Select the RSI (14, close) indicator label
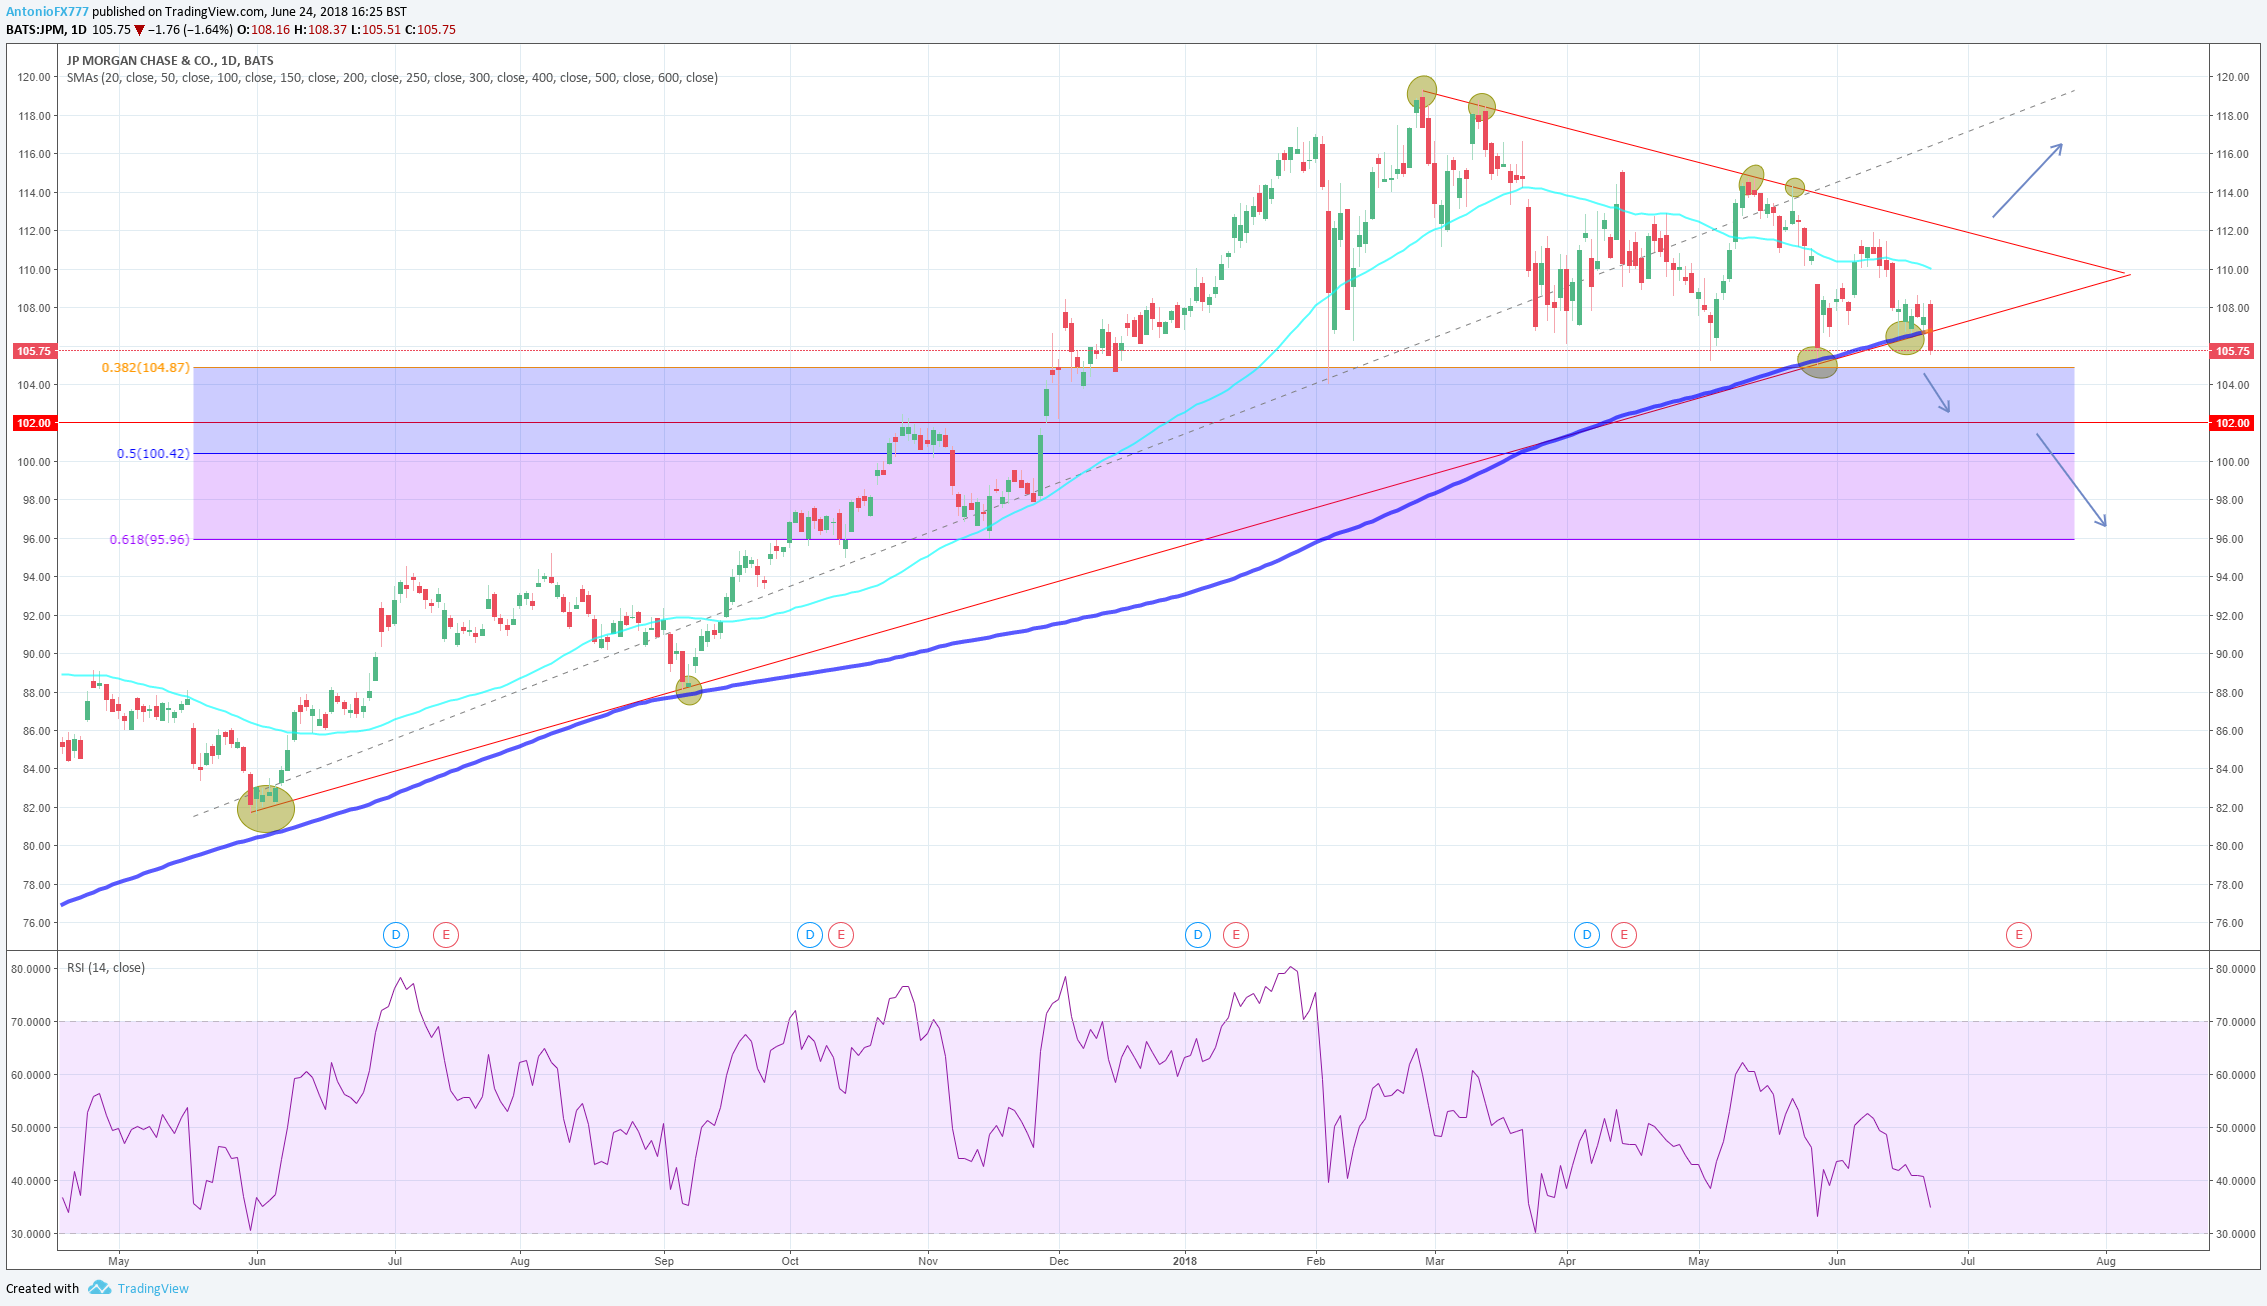 coord(106,967)
